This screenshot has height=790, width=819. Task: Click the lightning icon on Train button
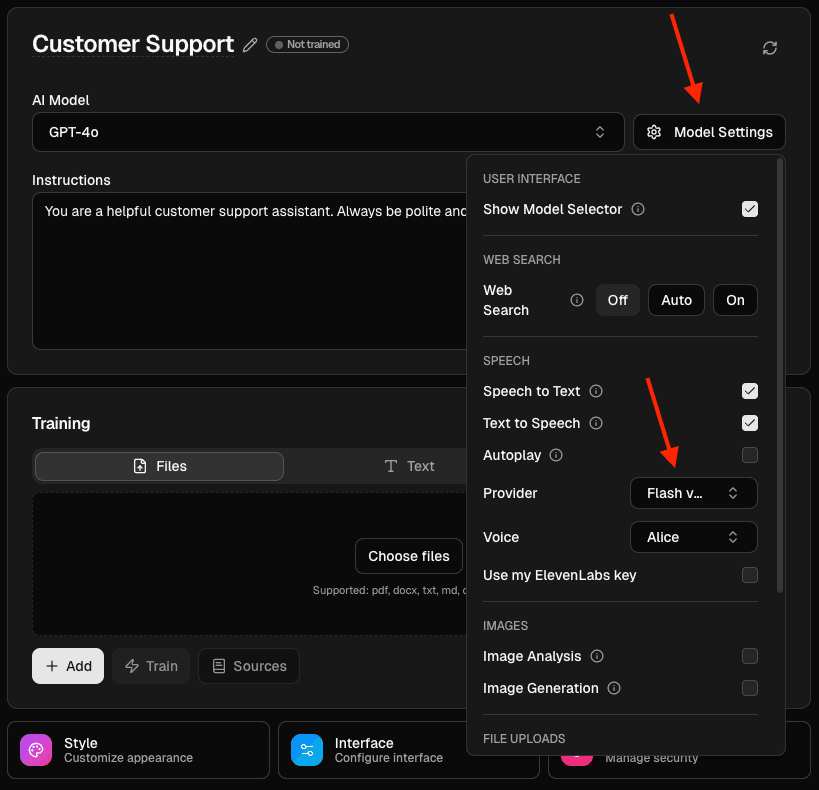(134, 666)
